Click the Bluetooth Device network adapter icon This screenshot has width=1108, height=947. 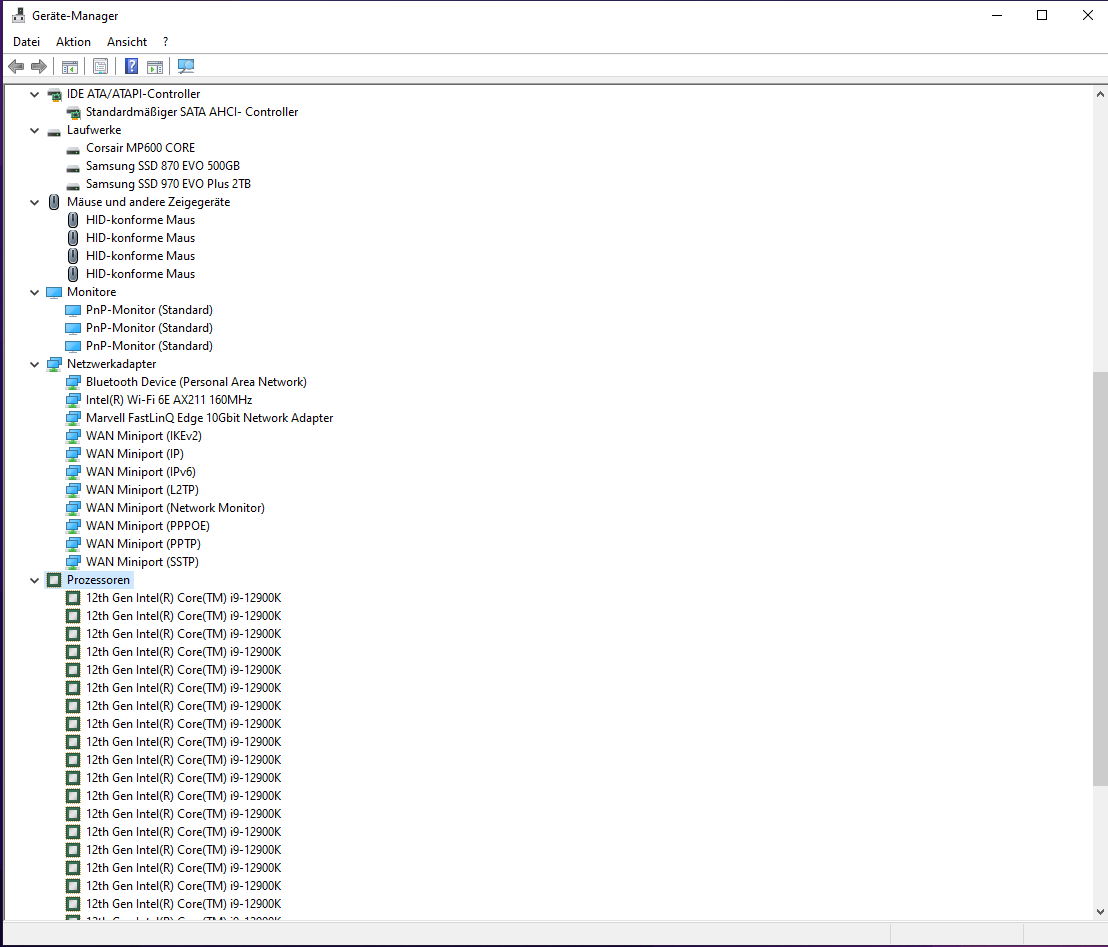[x=73, y=382]
